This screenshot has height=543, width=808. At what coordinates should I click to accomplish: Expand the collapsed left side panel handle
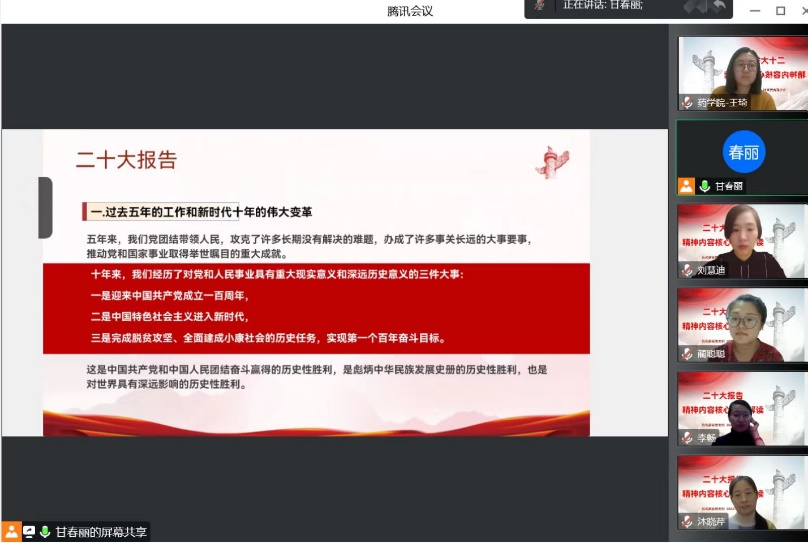click(45, 207)
